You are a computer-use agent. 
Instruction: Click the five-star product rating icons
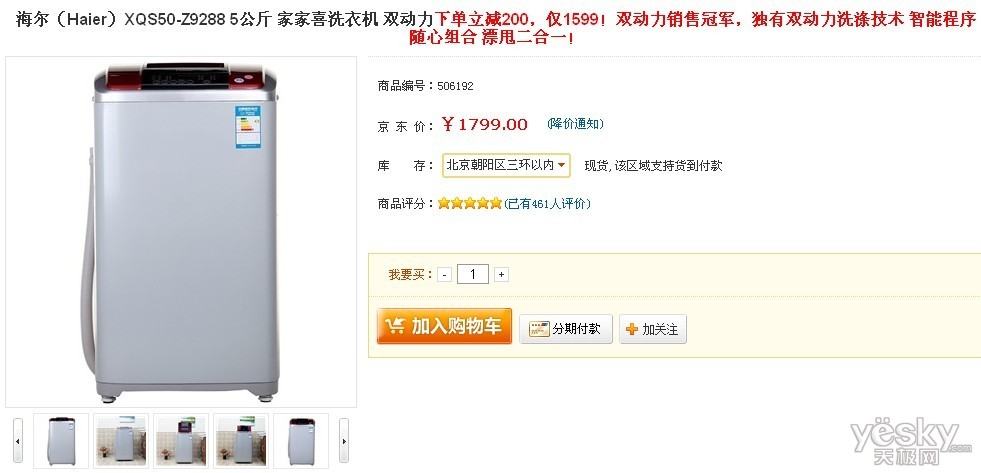pos(470,203)
